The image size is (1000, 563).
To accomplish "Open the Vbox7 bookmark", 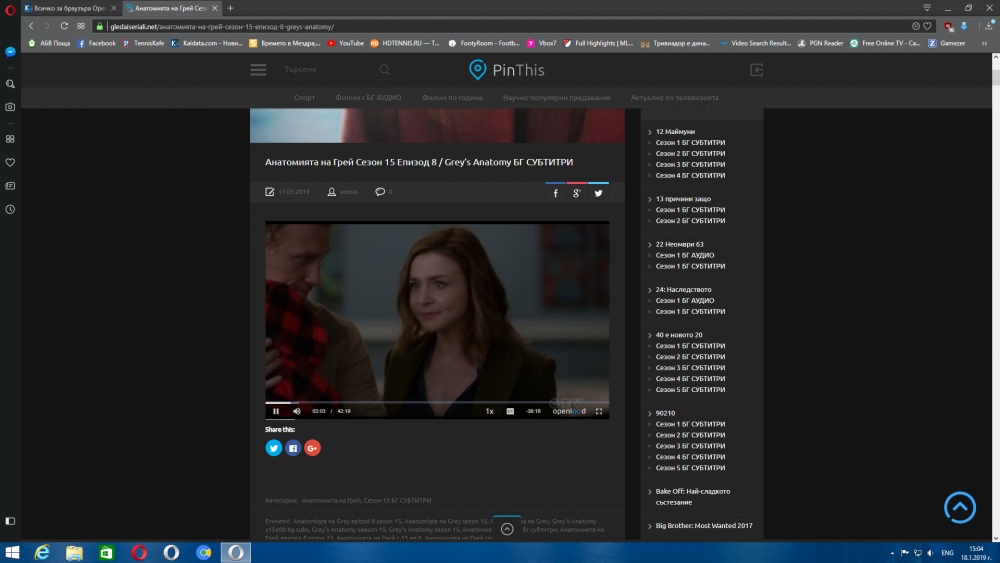I will point(541,43).
